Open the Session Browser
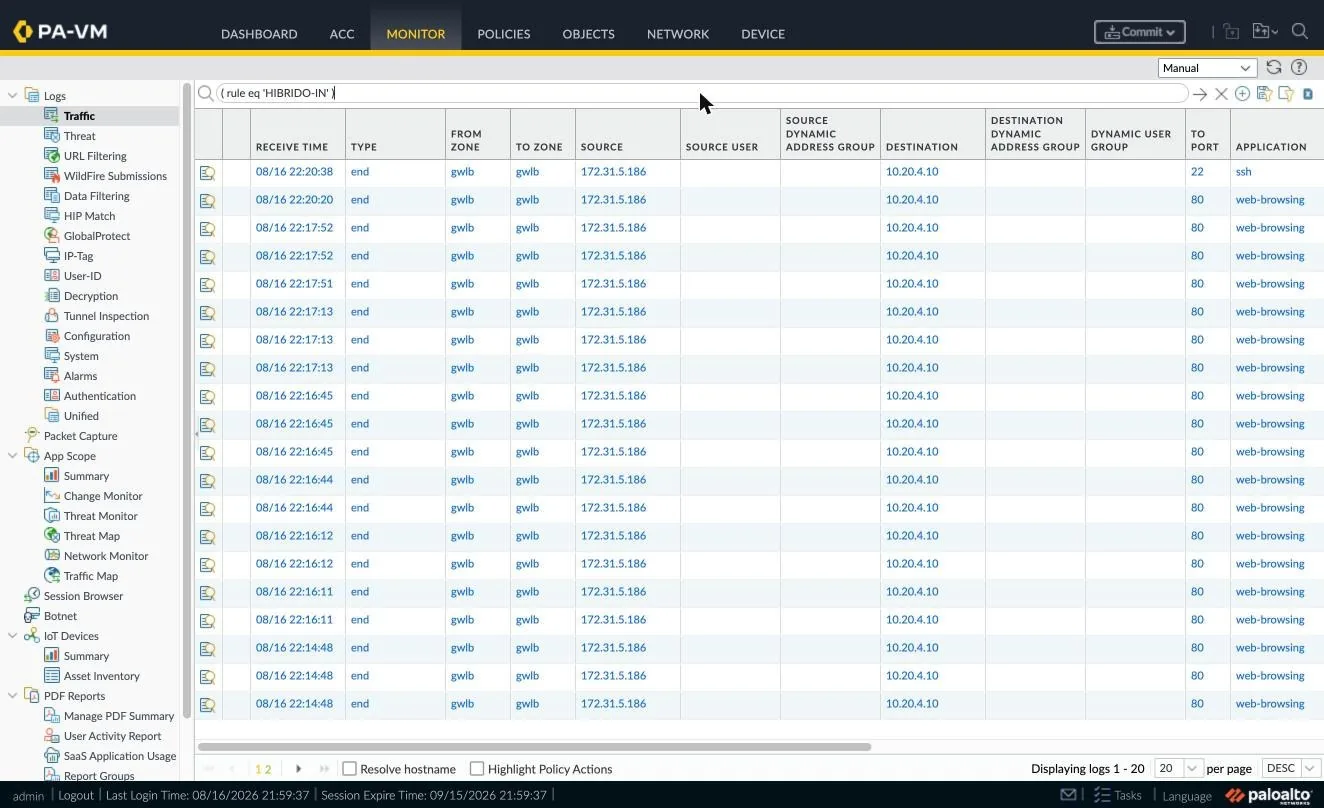The image size is (1324, 808). point(83,596)
